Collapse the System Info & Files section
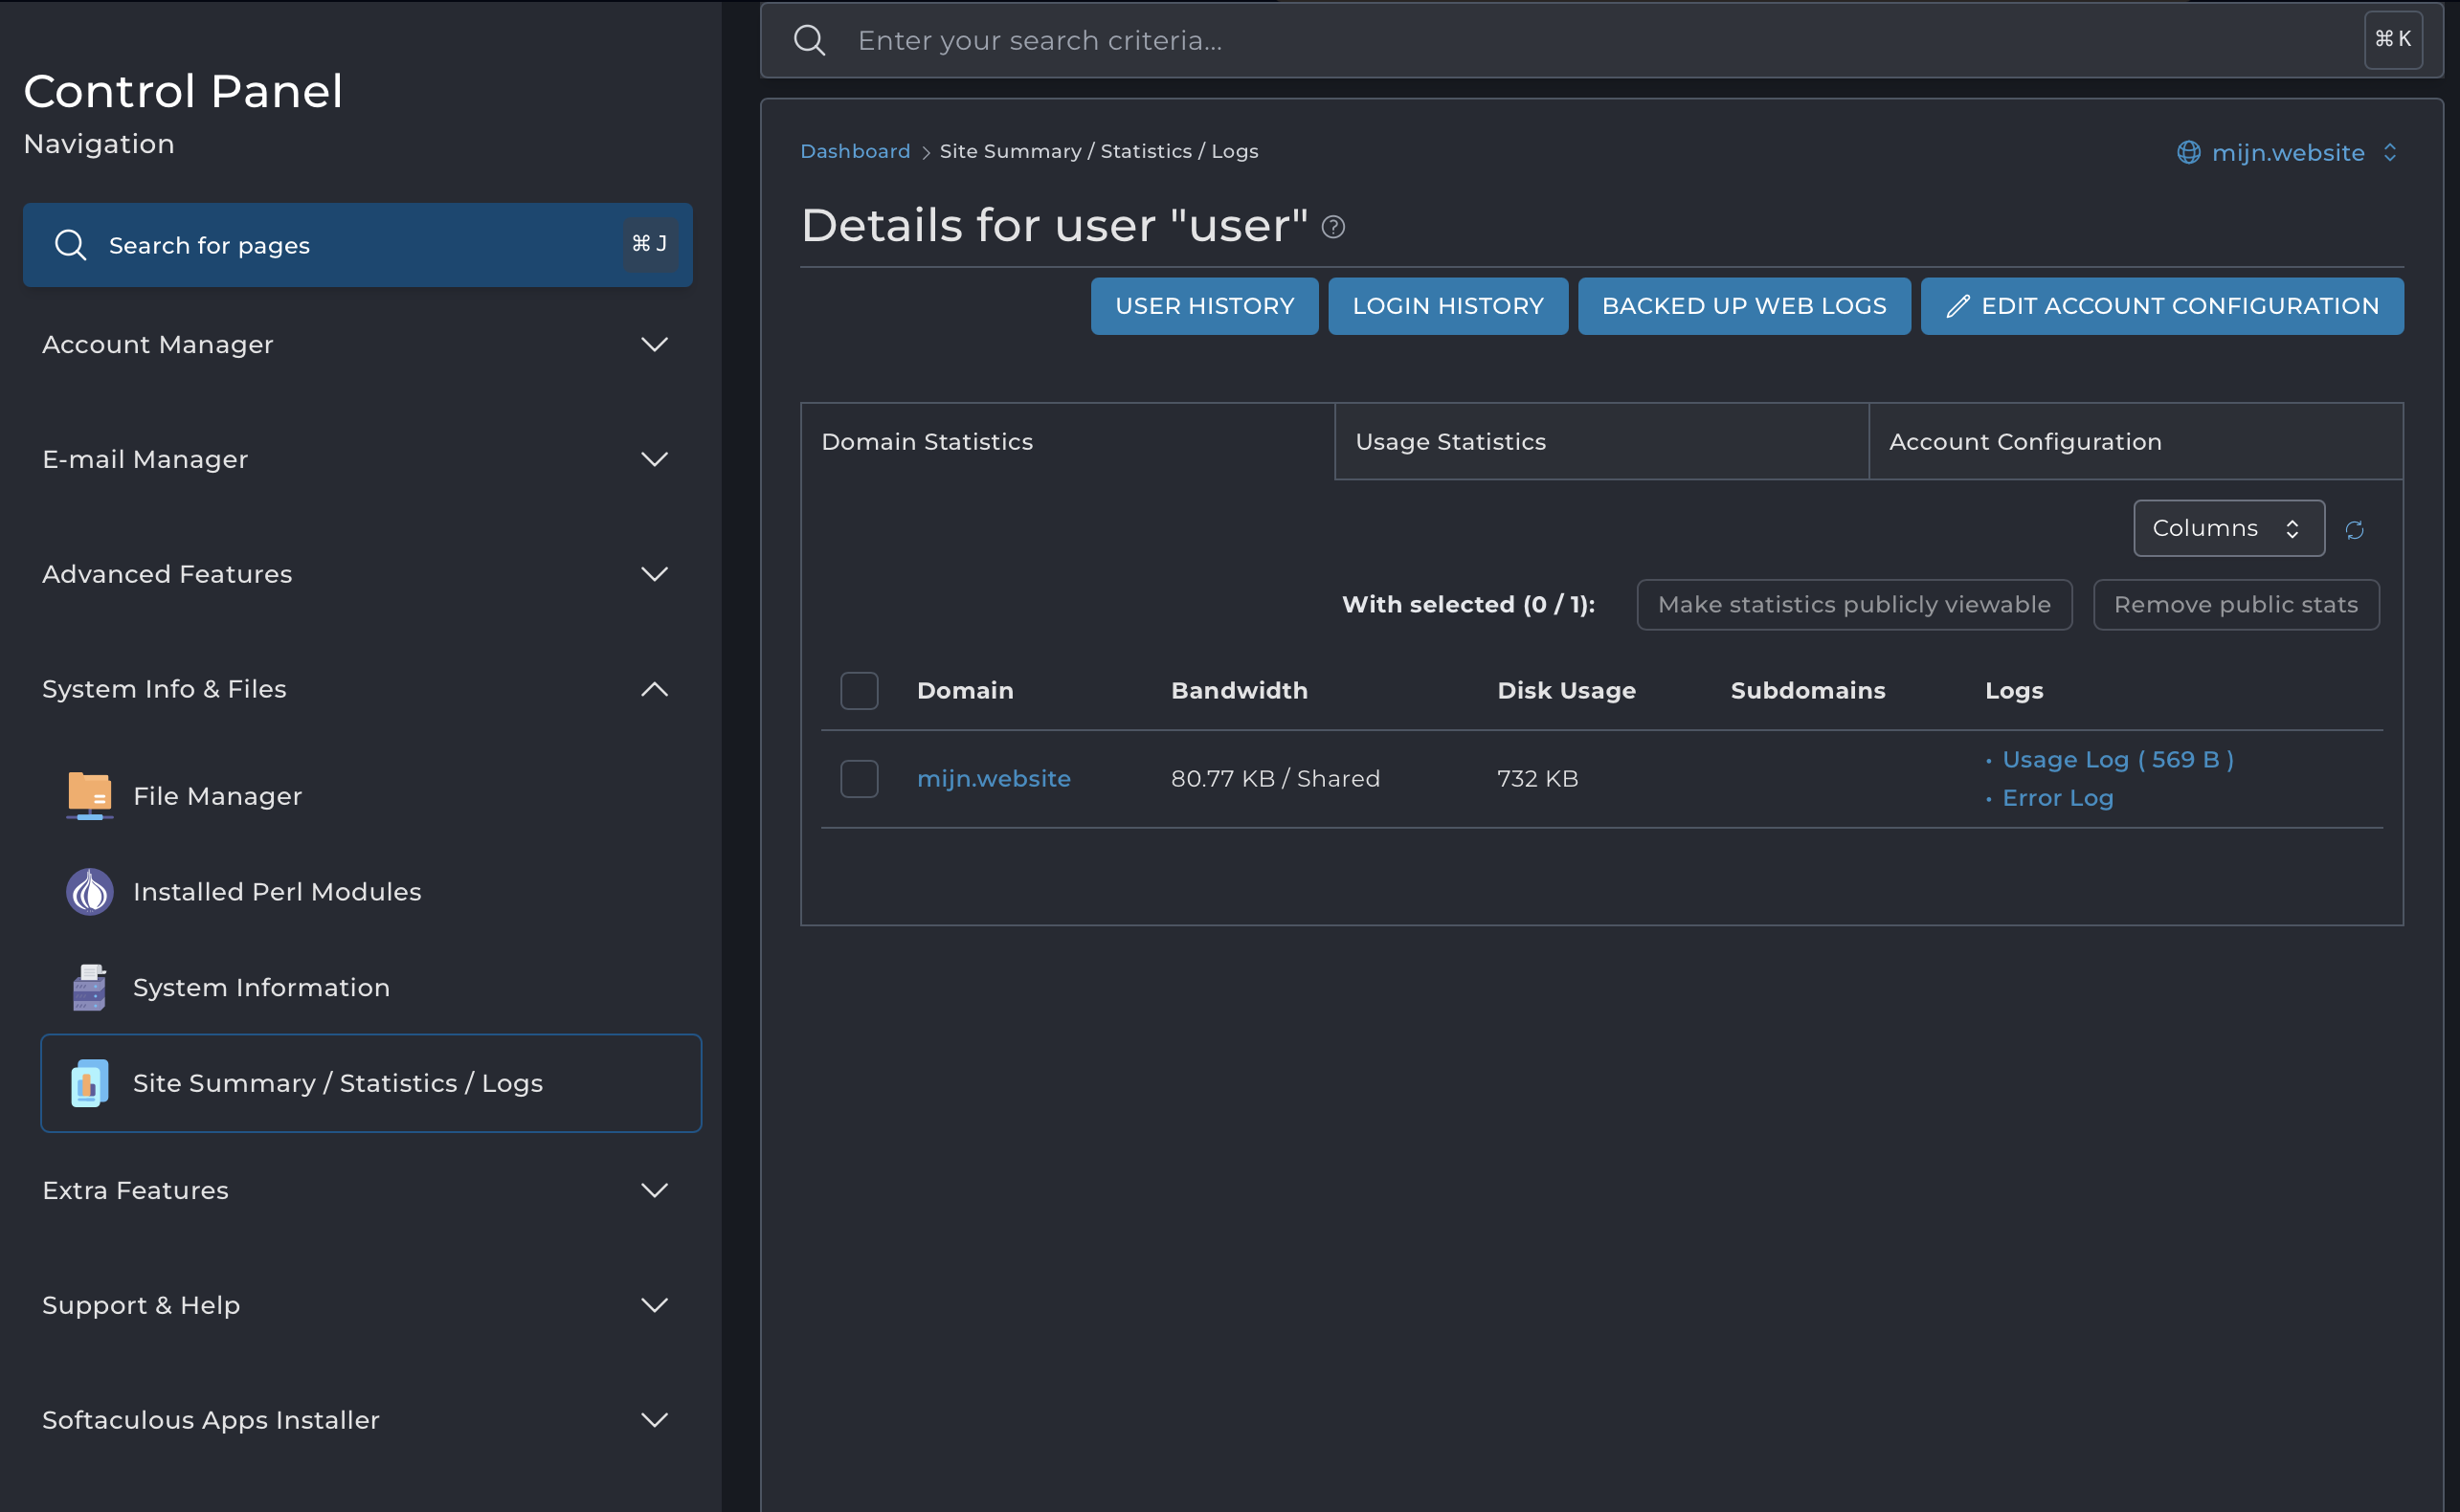Screen dimensions: 2460x1512 coord(654,689)
